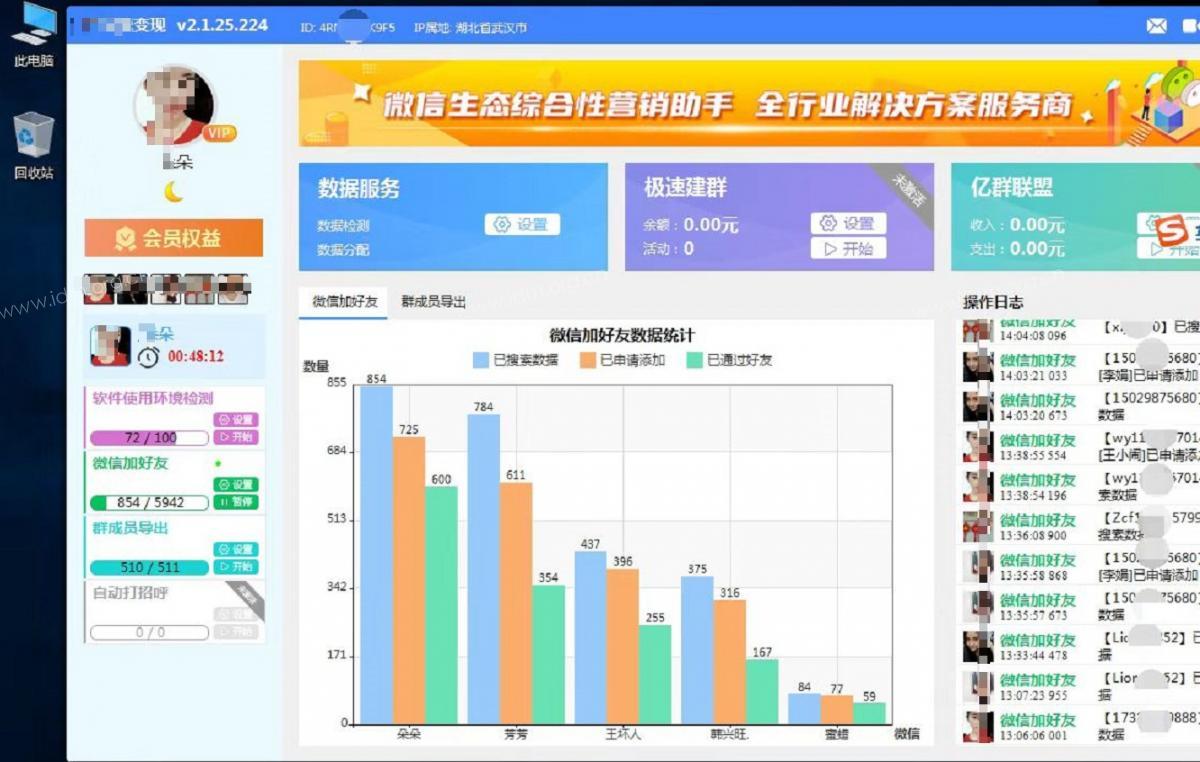Click the orange 725 bar for 朵朵
This screenshot has height=762, width=1200.
(409, 580)
